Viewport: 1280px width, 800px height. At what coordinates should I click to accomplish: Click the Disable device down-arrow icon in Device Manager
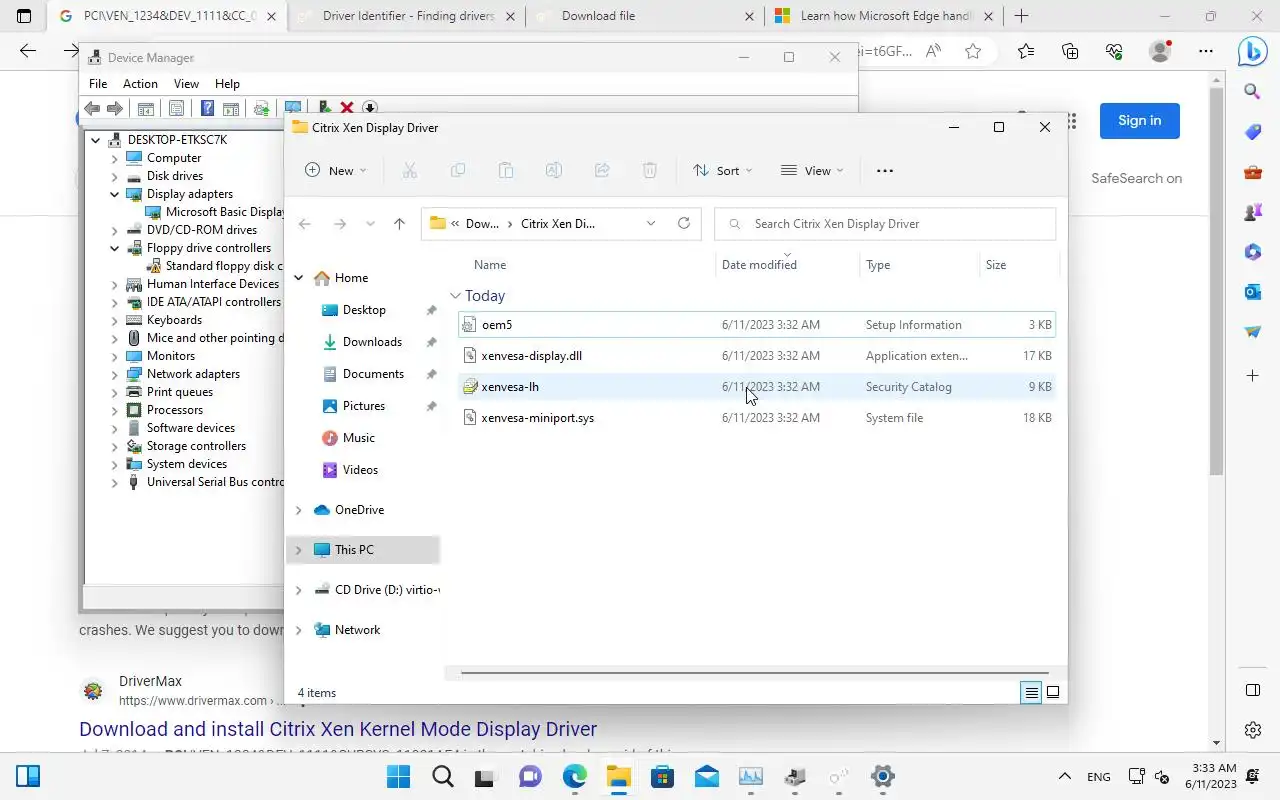pos(369,108)
